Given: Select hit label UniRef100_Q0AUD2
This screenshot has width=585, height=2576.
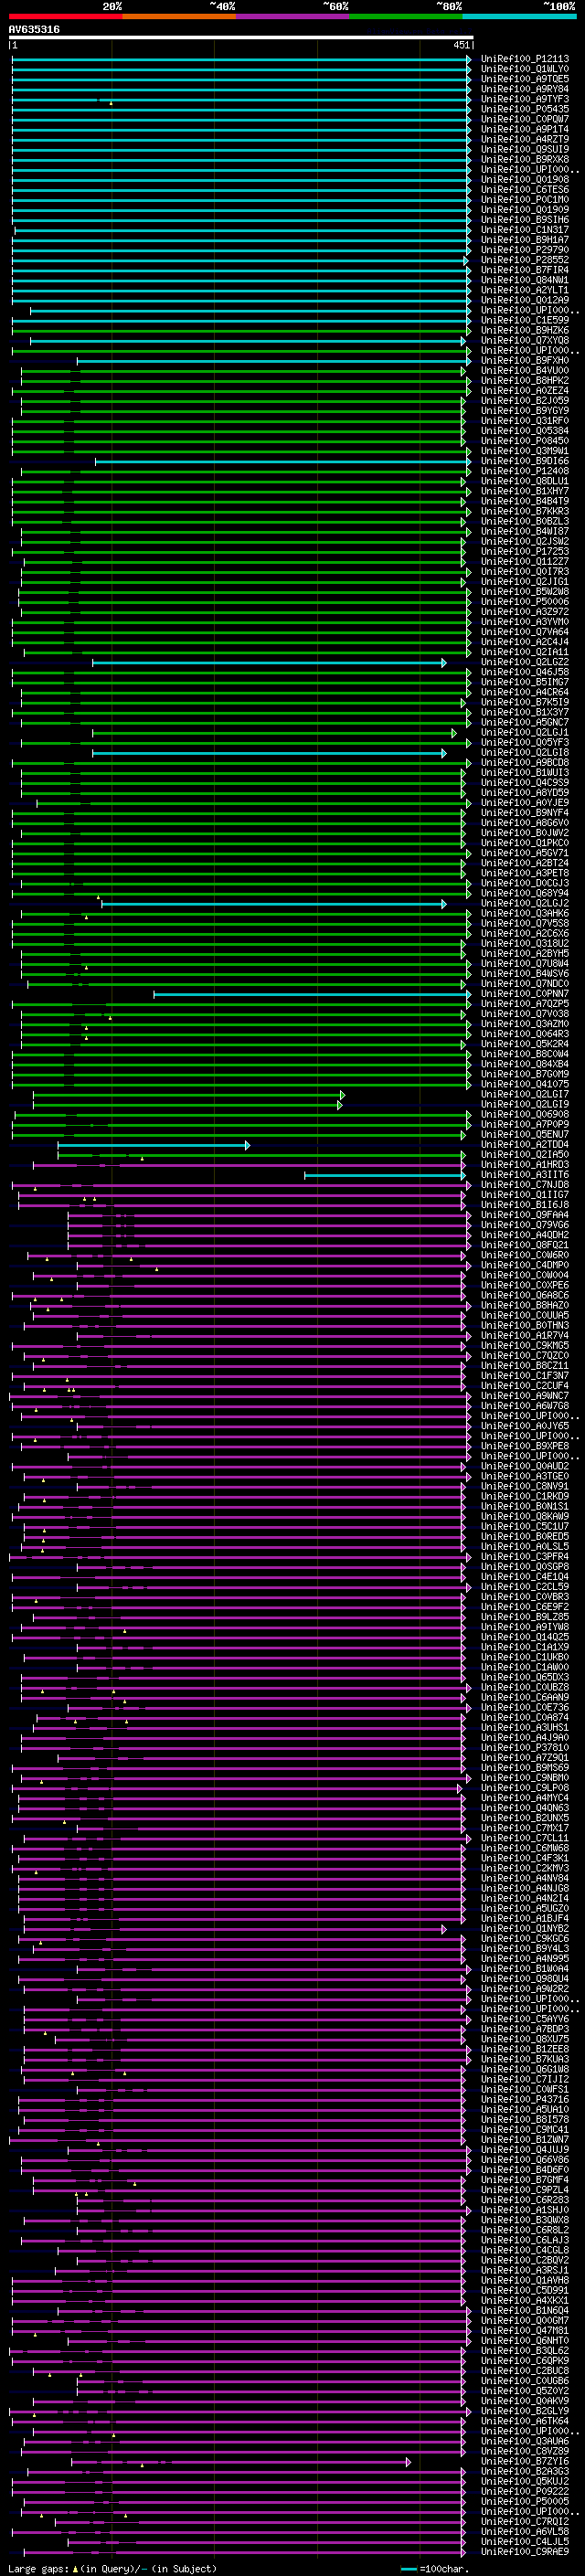Looking at the screenshot, I should [x=525, y=1466].
